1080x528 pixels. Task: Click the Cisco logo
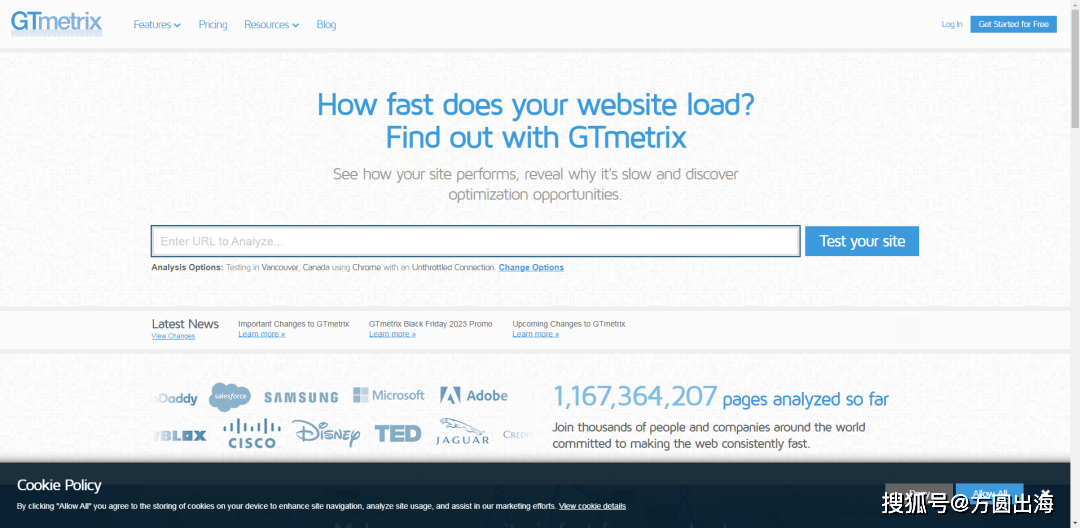pos(252,434)
